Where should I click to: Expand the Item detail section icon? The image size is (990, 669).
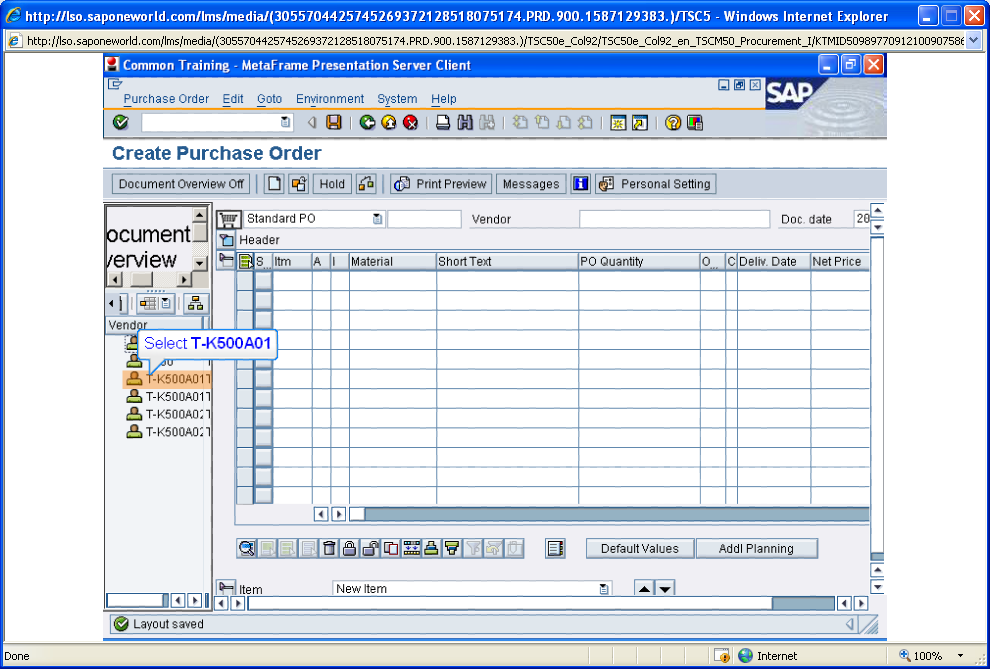(226, 587)
